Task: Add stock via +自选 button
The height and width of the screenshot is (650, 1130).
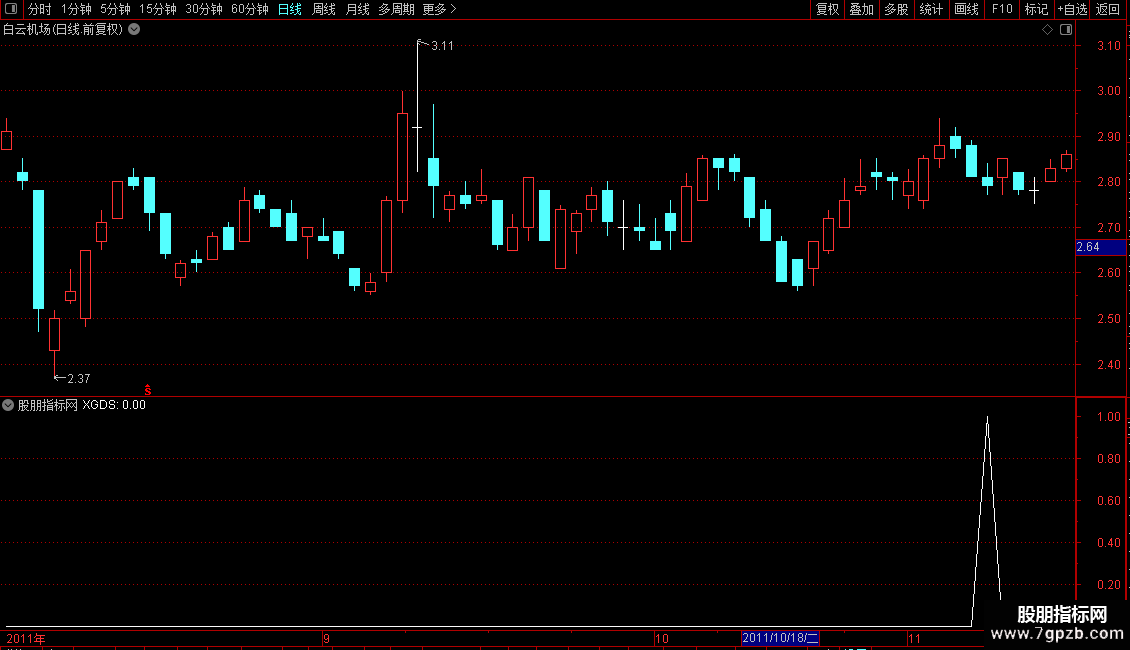Action: (x=1072, y=9)
